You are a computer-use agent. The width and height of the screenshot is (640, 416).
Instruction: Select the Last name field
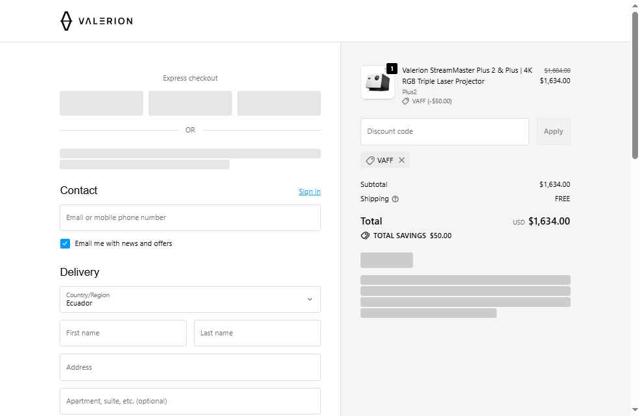[257, 333]
